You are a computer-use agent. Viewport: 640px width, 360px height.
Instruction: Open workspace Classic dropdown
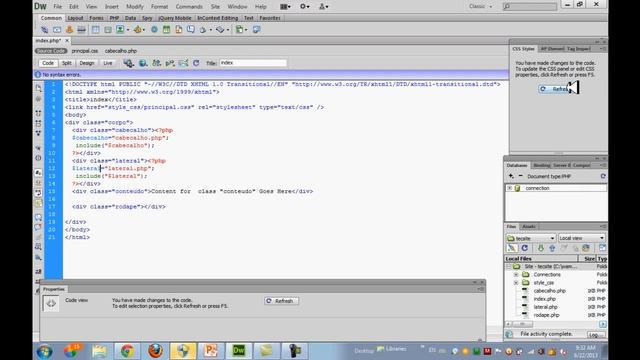point(480,7)
